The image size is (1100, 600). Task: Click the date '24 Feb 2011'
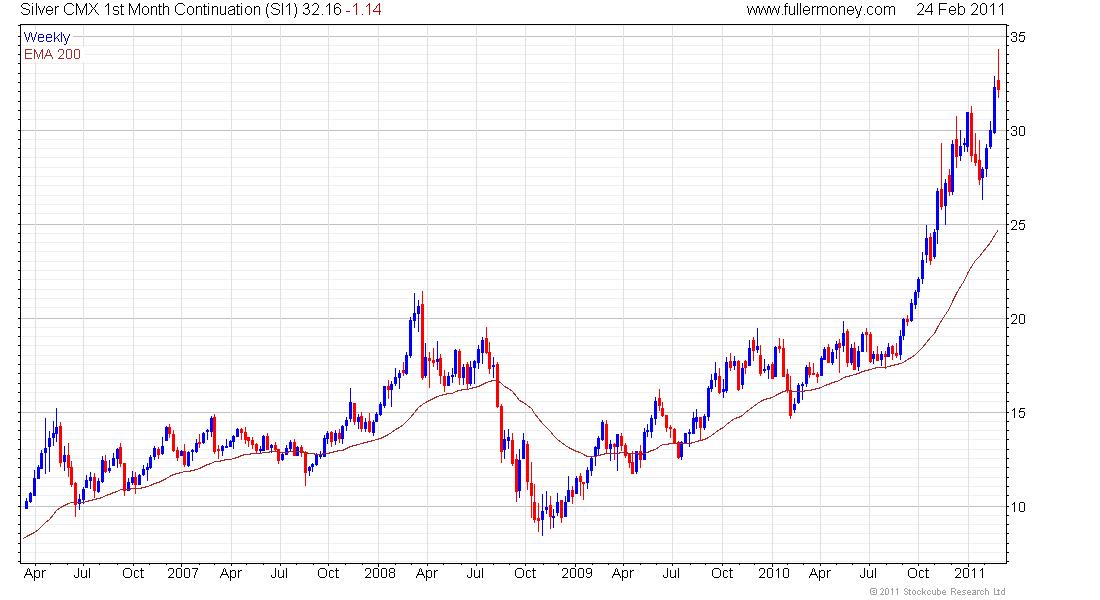(960, 10)
